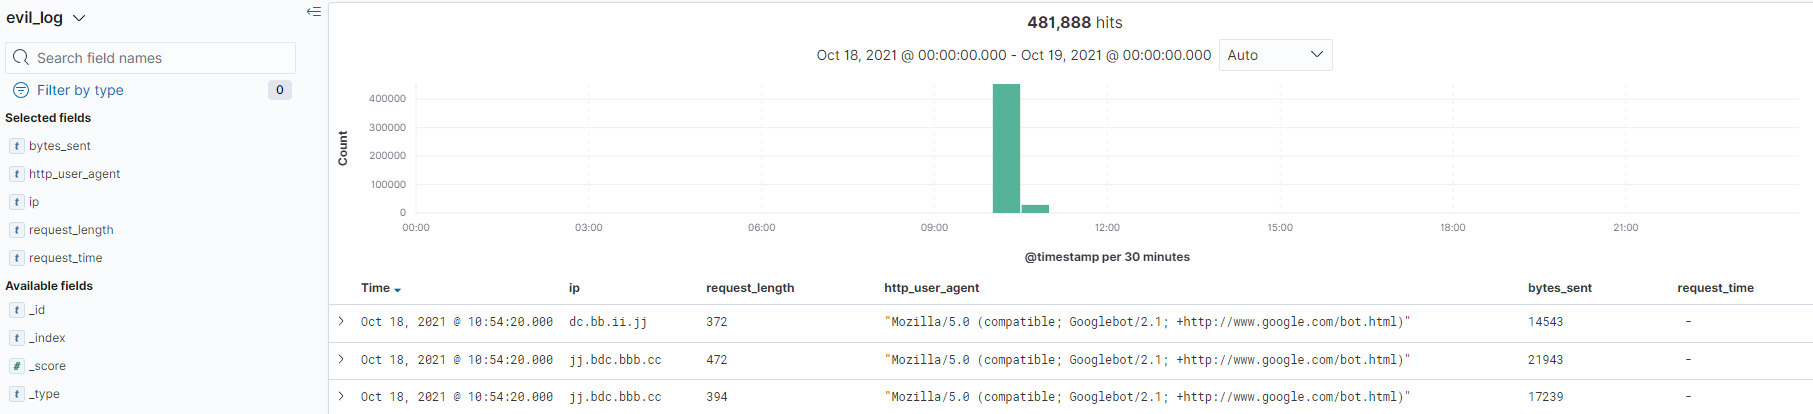Focus the Search field names input
1813x414 pixels.
point(160,58)
